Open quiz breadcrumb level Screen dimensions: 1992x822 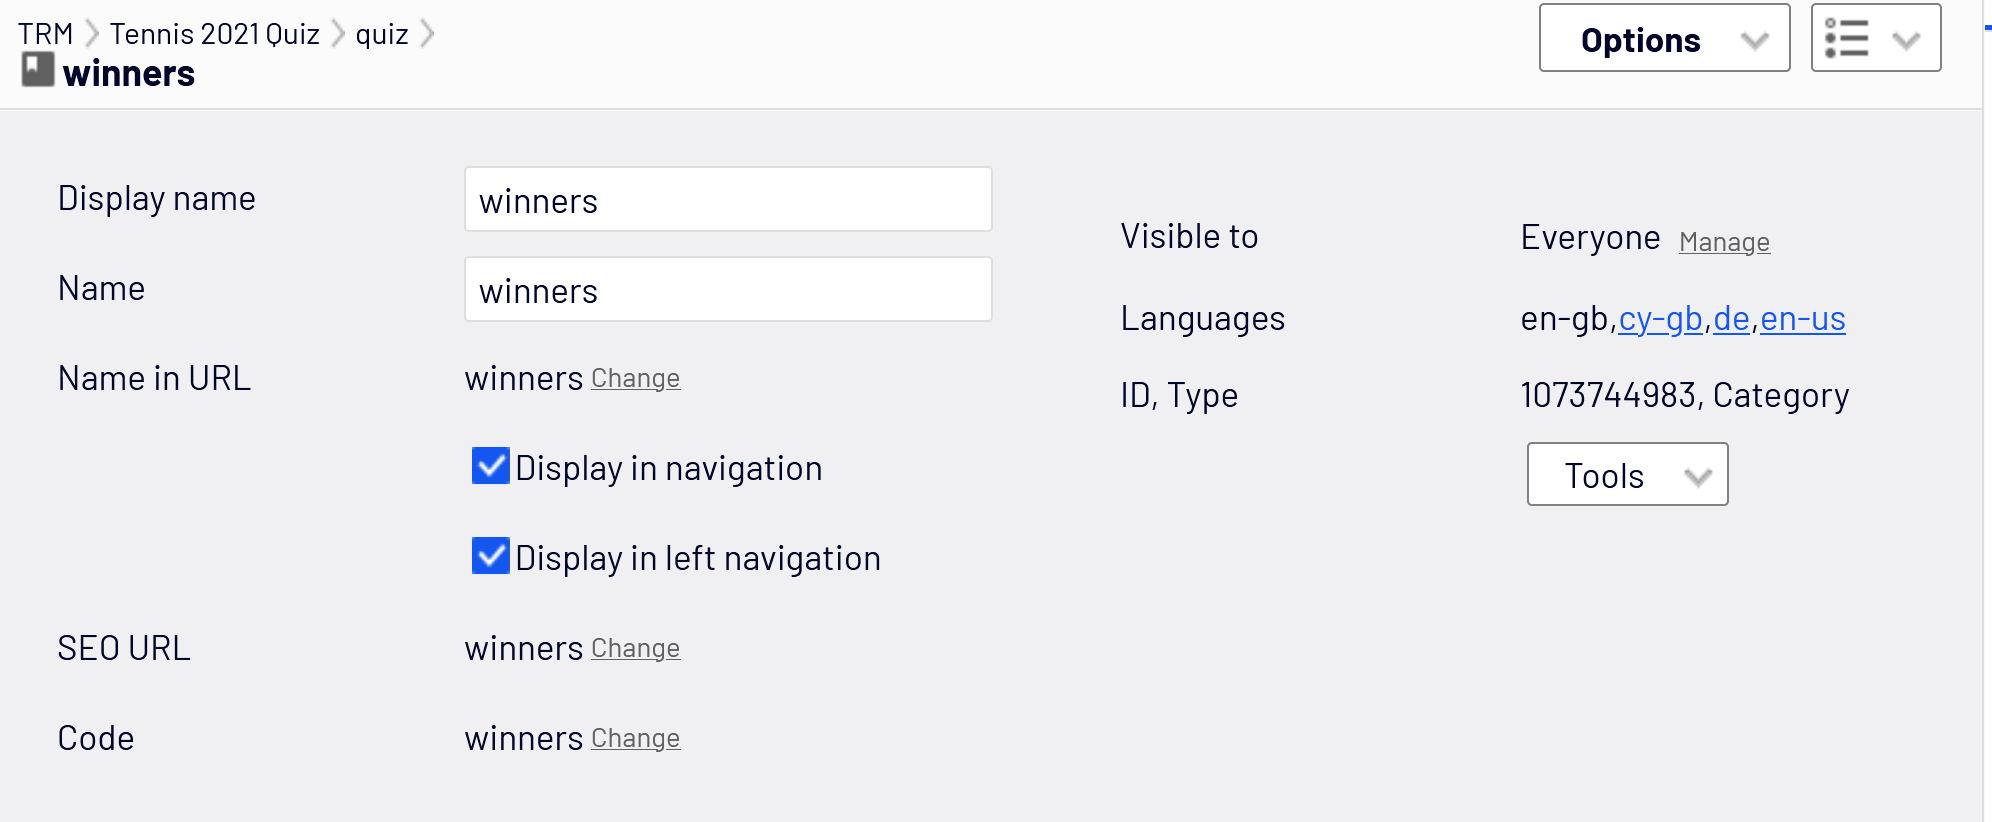381,34
